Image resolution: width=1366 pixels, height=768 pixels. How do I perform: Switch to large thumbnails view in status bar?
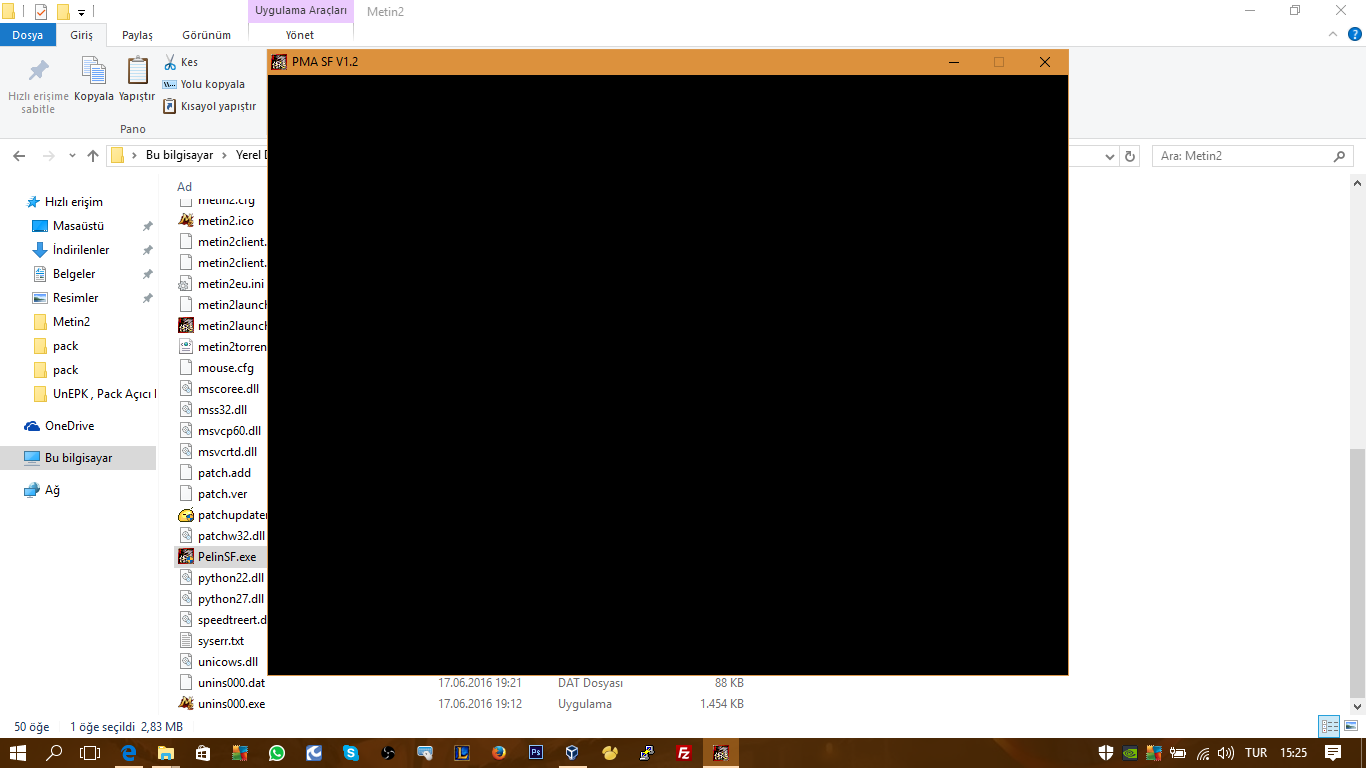click(x=1352, y=725)
